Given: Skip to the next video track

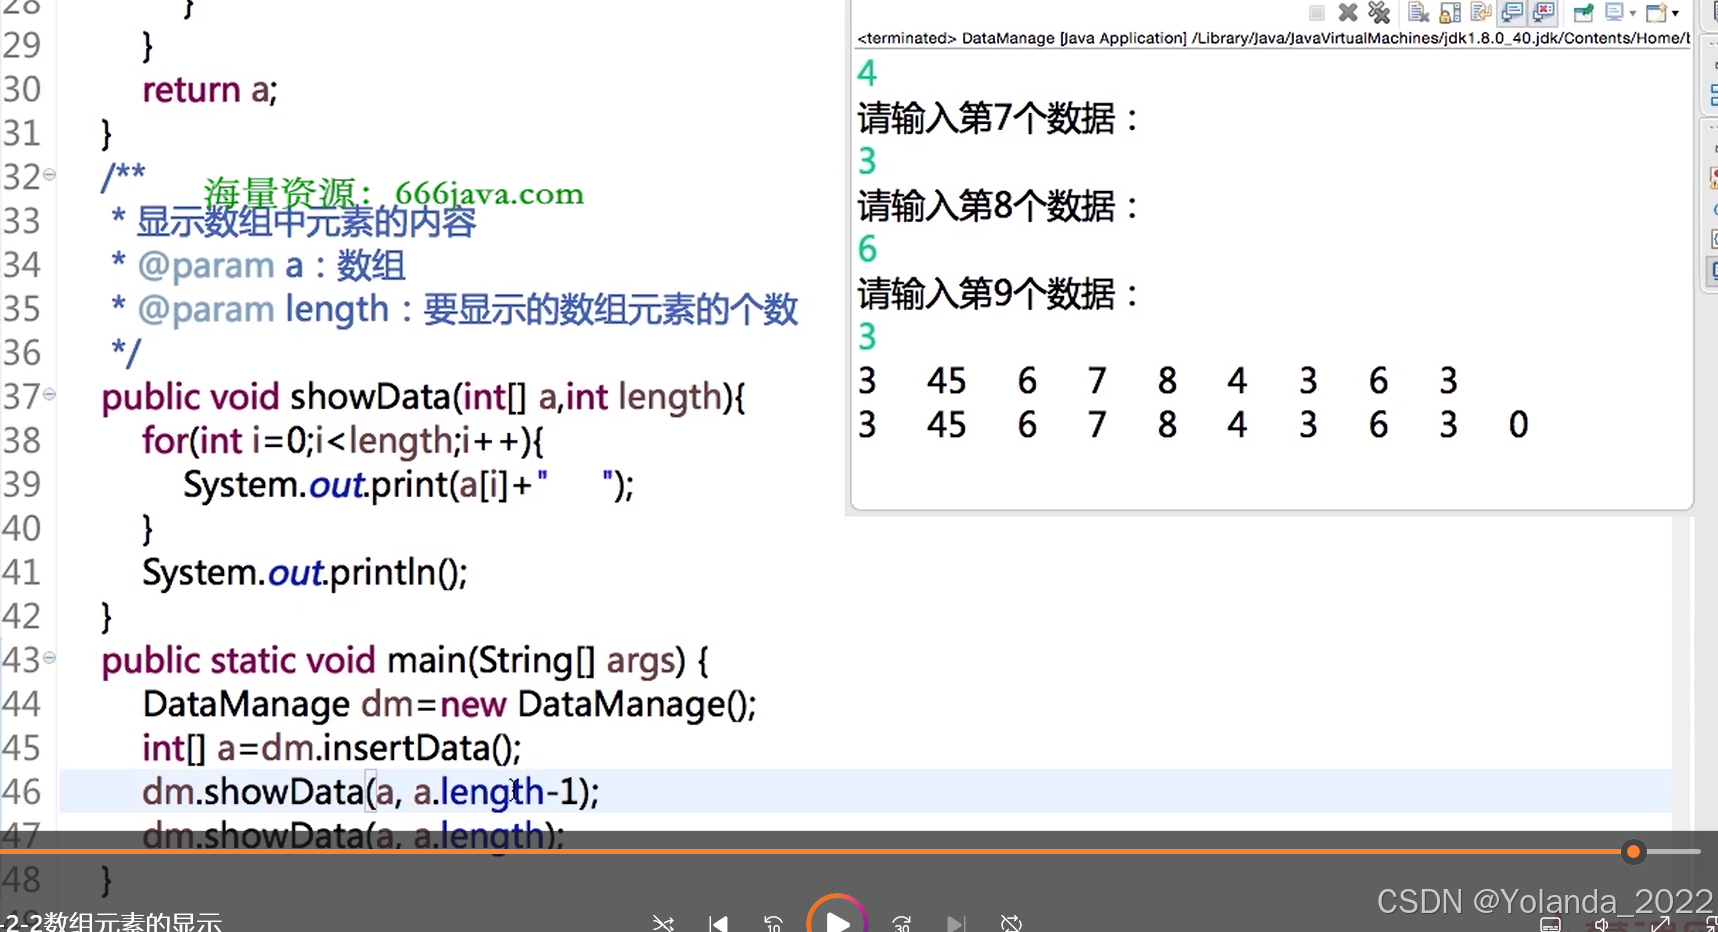Looking at the screenshot, I should [956, 923].
